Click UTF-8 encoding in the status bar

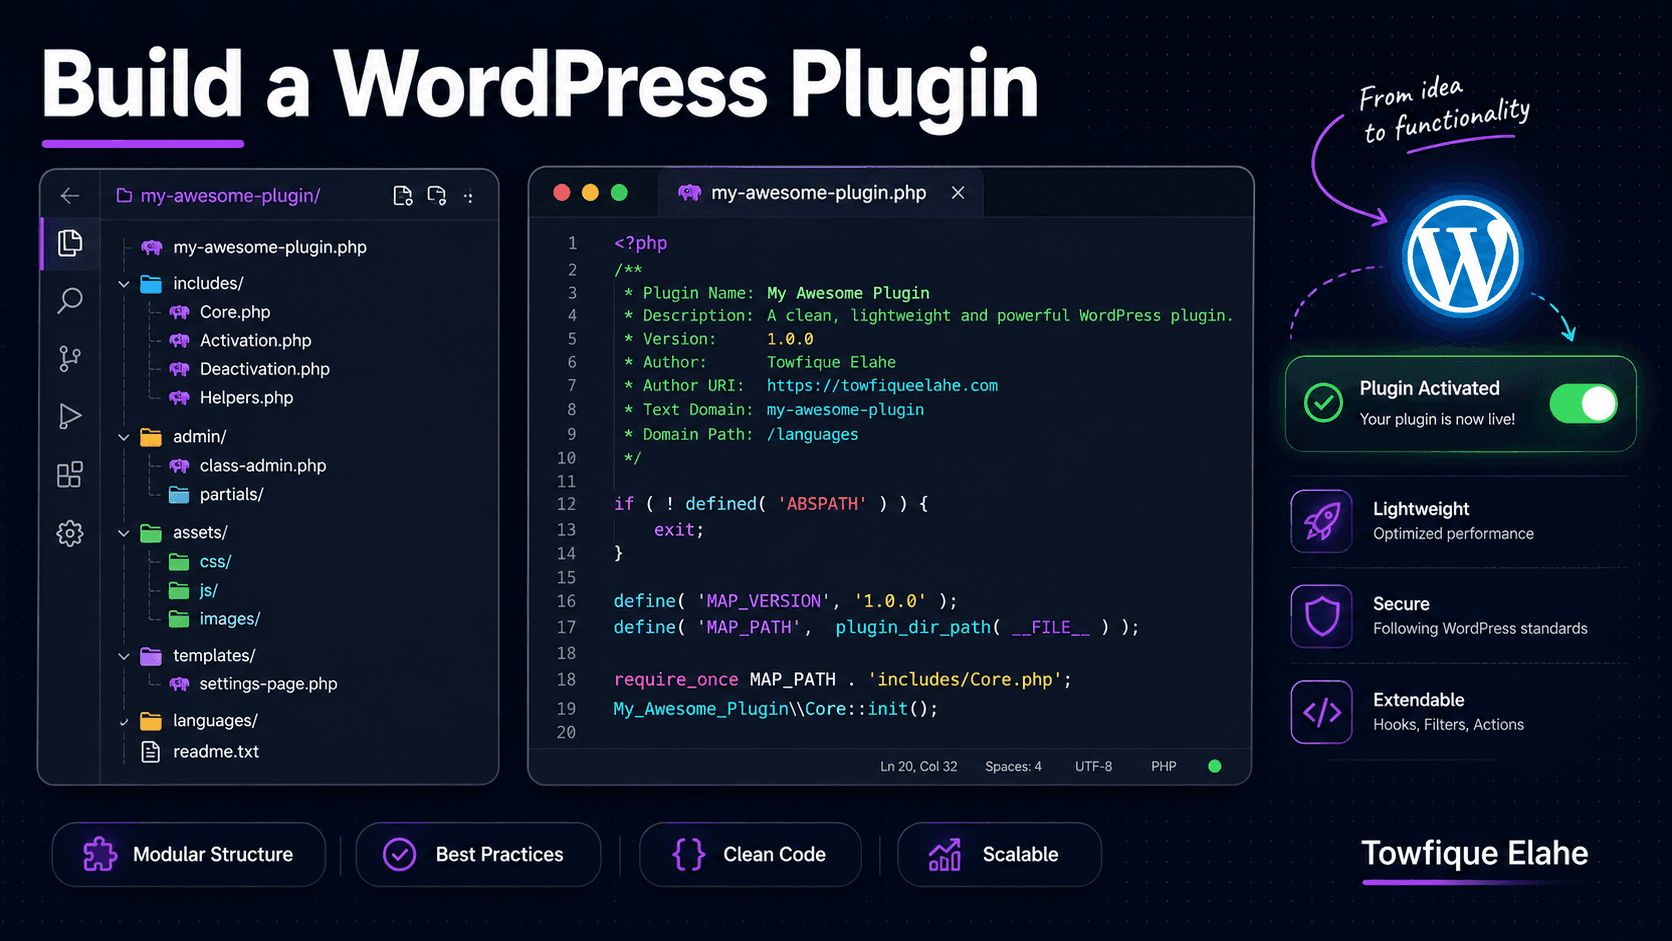coord(1093,766)
